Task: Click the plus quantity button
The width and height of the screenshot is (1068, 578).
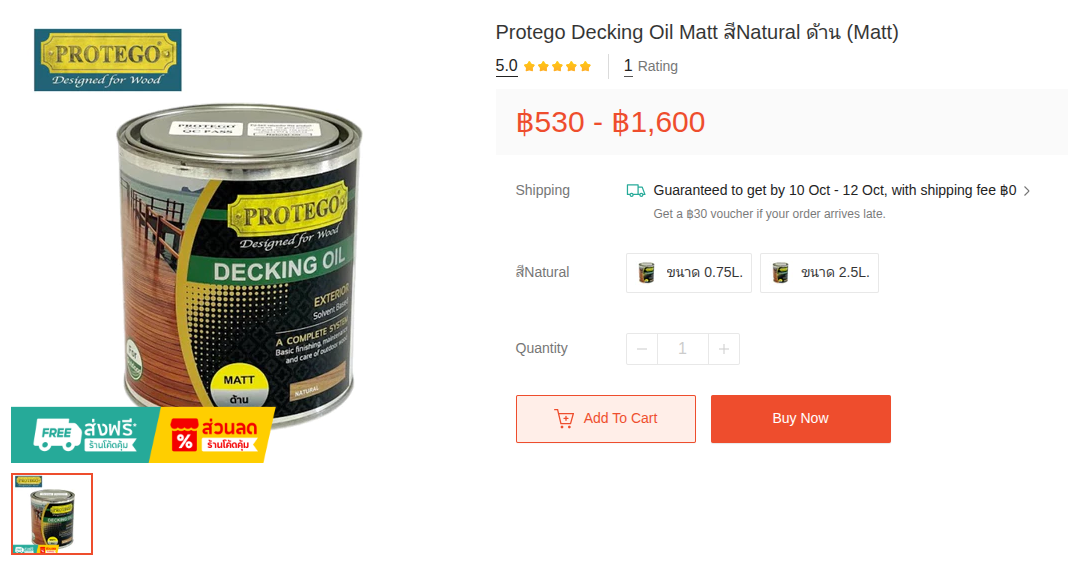Action: (x=724, y=349)
